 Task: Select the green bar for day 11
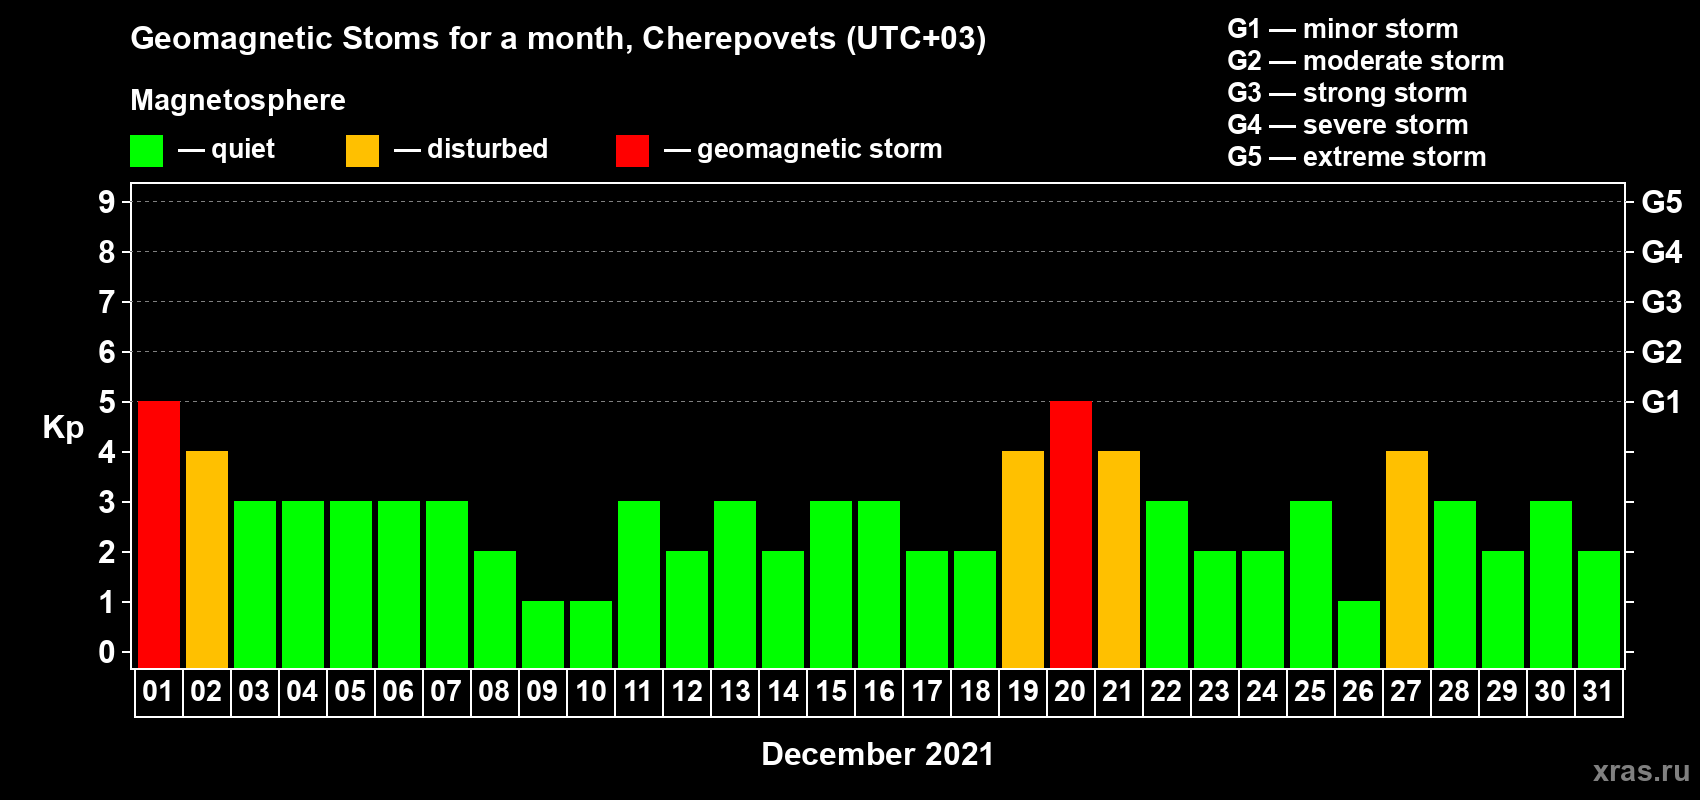tap(639, 585)
